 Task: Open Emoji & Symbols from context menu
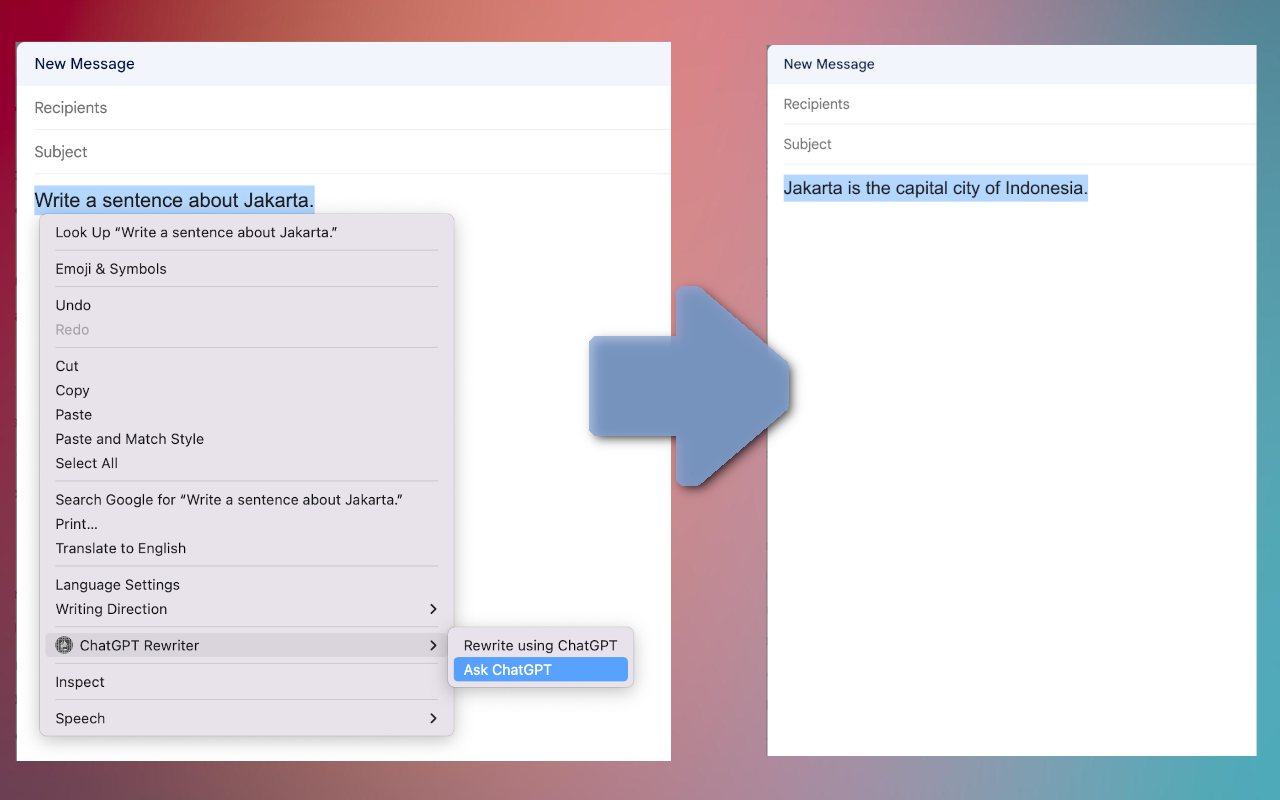tap(246, 269)
